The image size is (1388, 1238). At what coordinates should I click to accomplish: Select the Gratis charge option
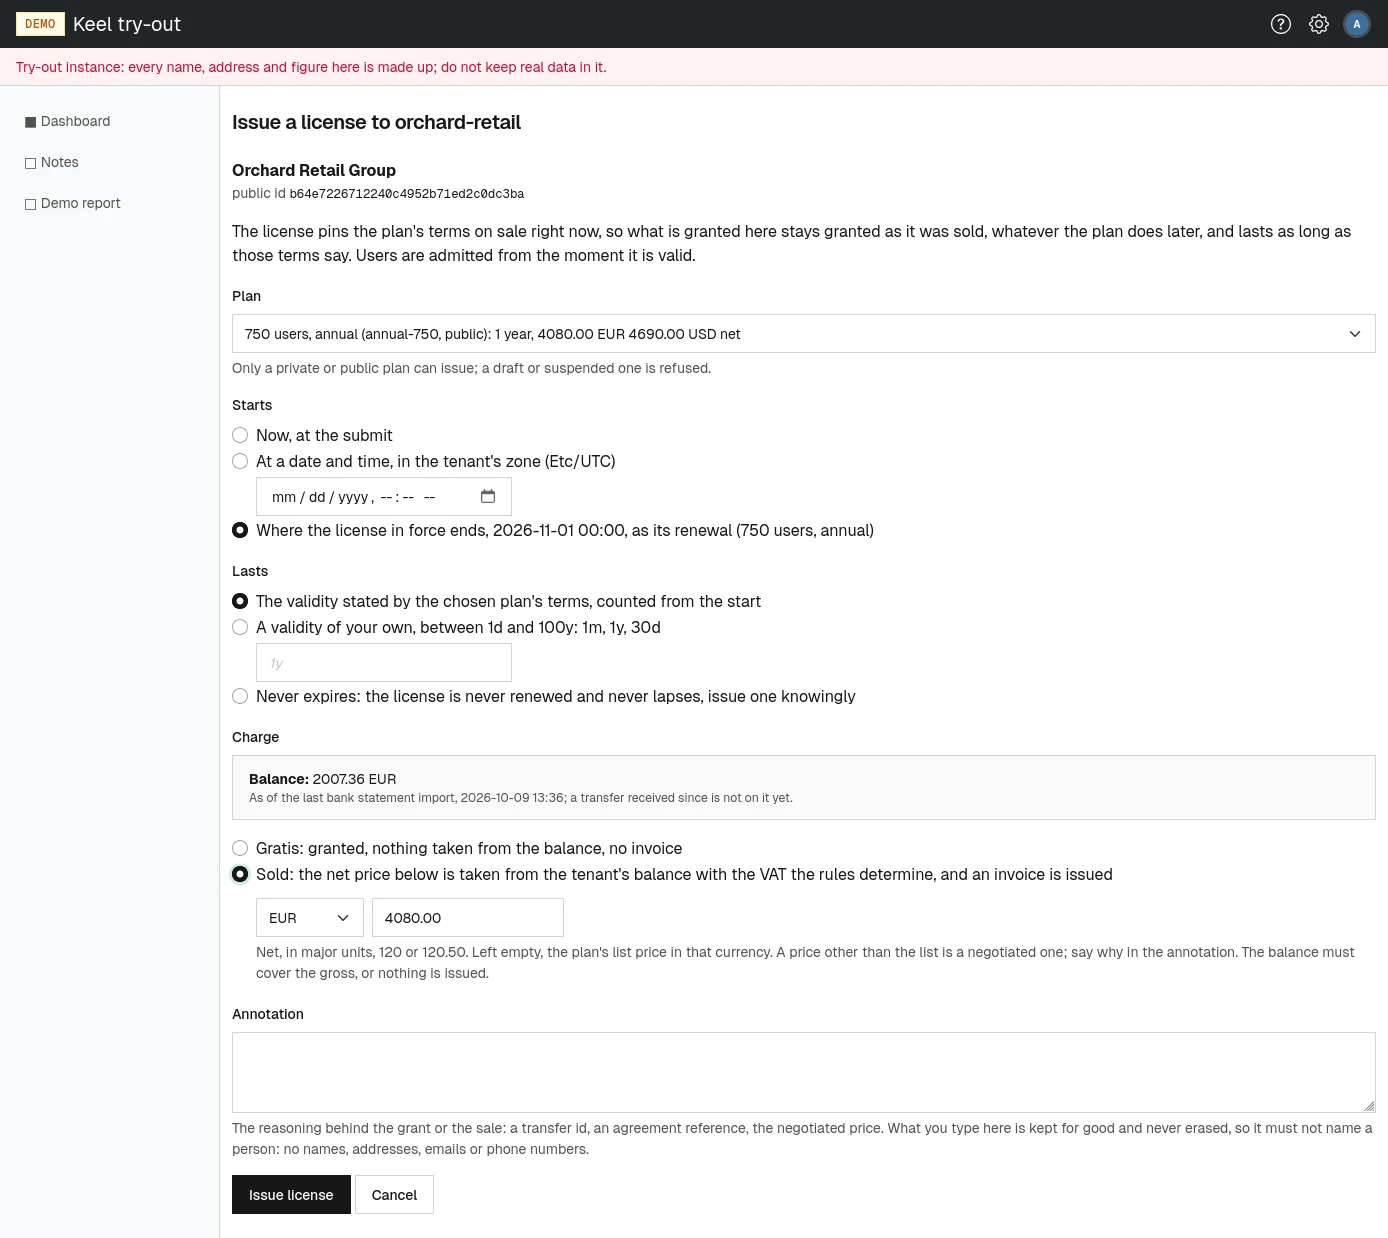(x=240, y=848)
